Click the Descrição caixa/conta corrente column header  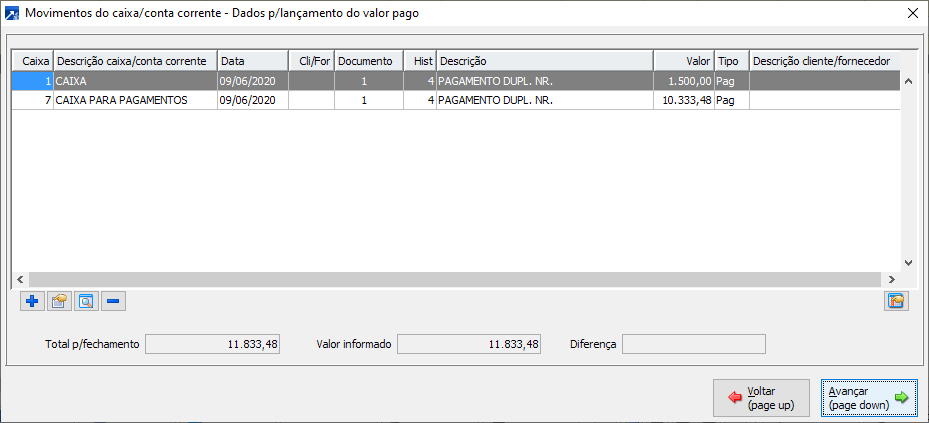point(135,61)
